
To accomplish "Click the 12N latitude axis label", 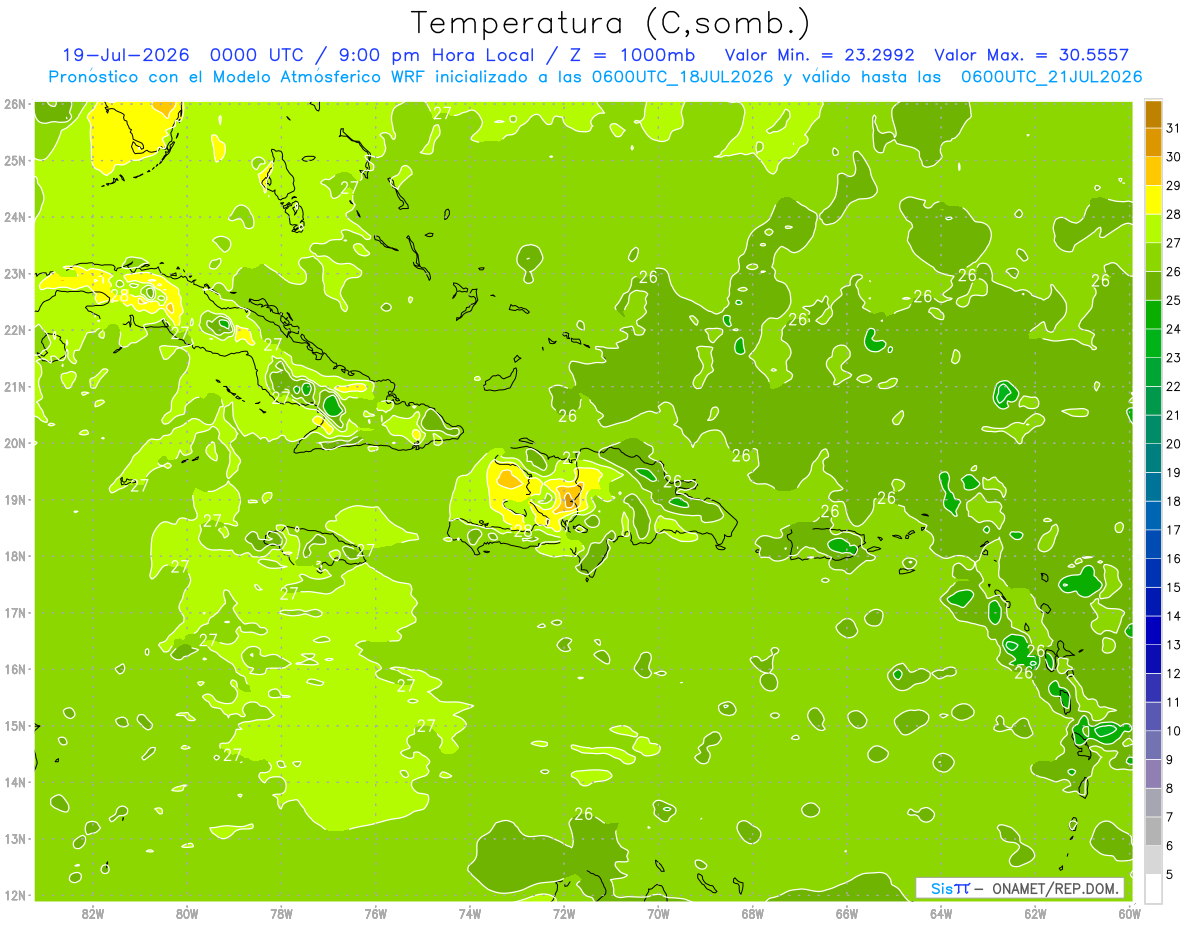I will [14, 895].
